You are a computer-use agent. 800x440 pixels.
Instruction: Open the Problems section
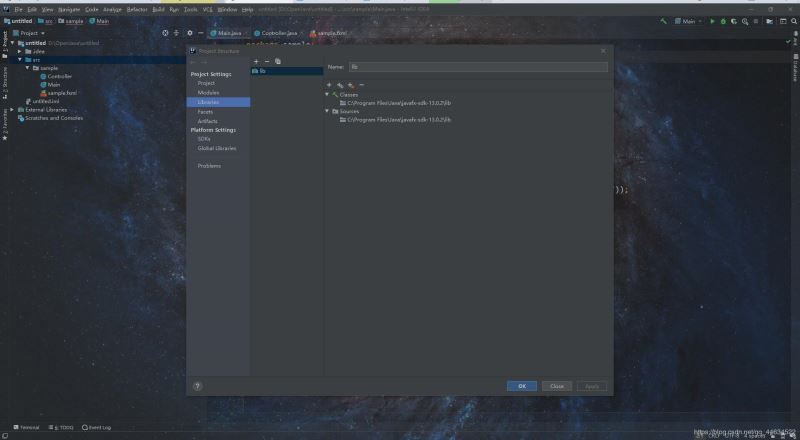point(209,166)
